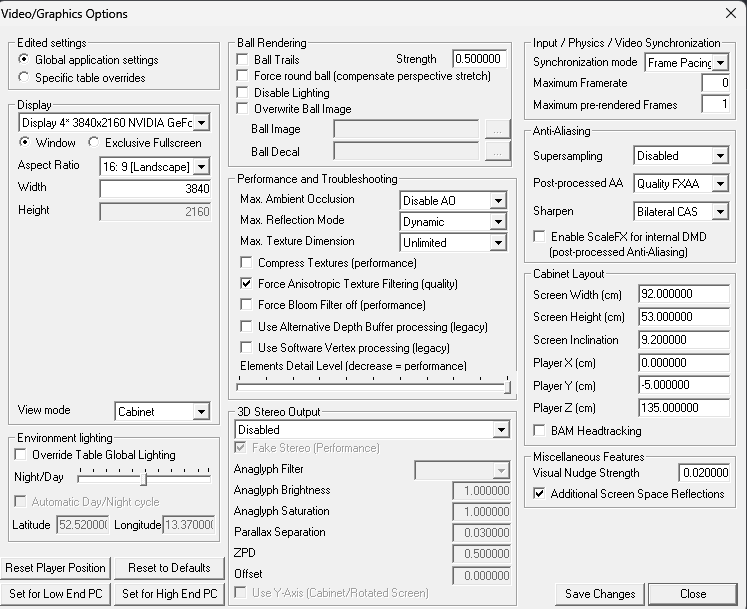This screenshot has width=747, height=609.
Task: Click Screen Width (cm) field
Action: [684, 294]
